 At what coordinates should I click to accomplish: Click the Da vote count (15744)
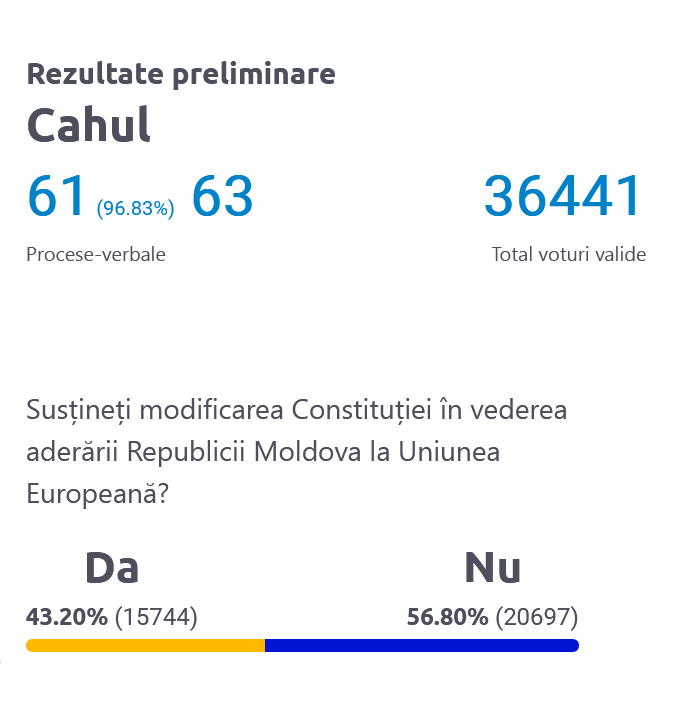click(x=156, y=617)
